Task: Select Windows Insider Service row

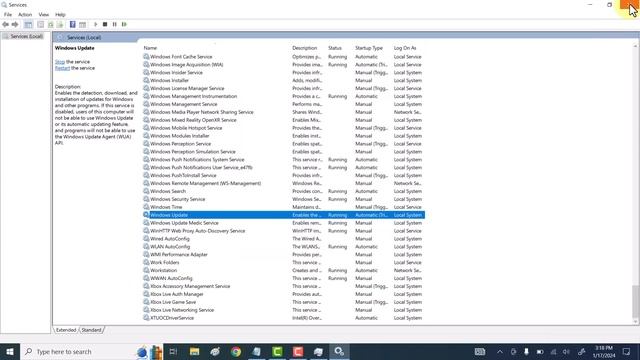Action: (284, 73)
